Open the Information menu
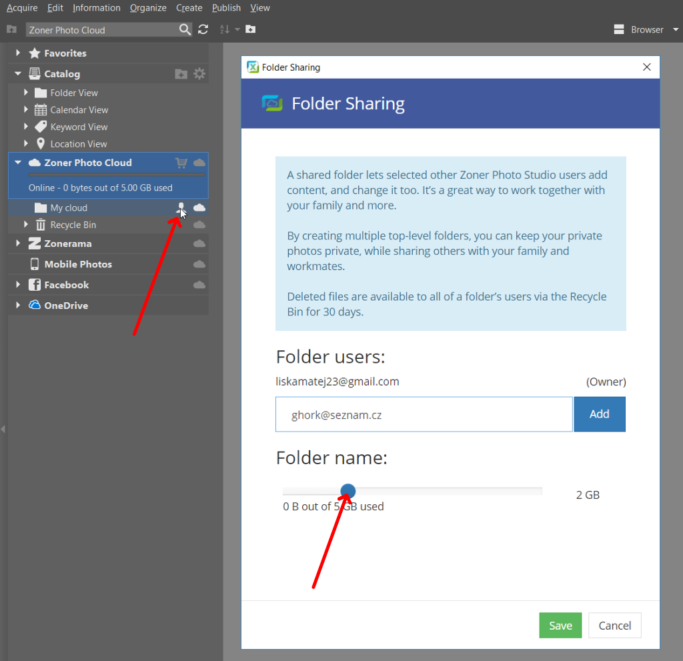This screenshot has width=683, height=661. point(96,8)
